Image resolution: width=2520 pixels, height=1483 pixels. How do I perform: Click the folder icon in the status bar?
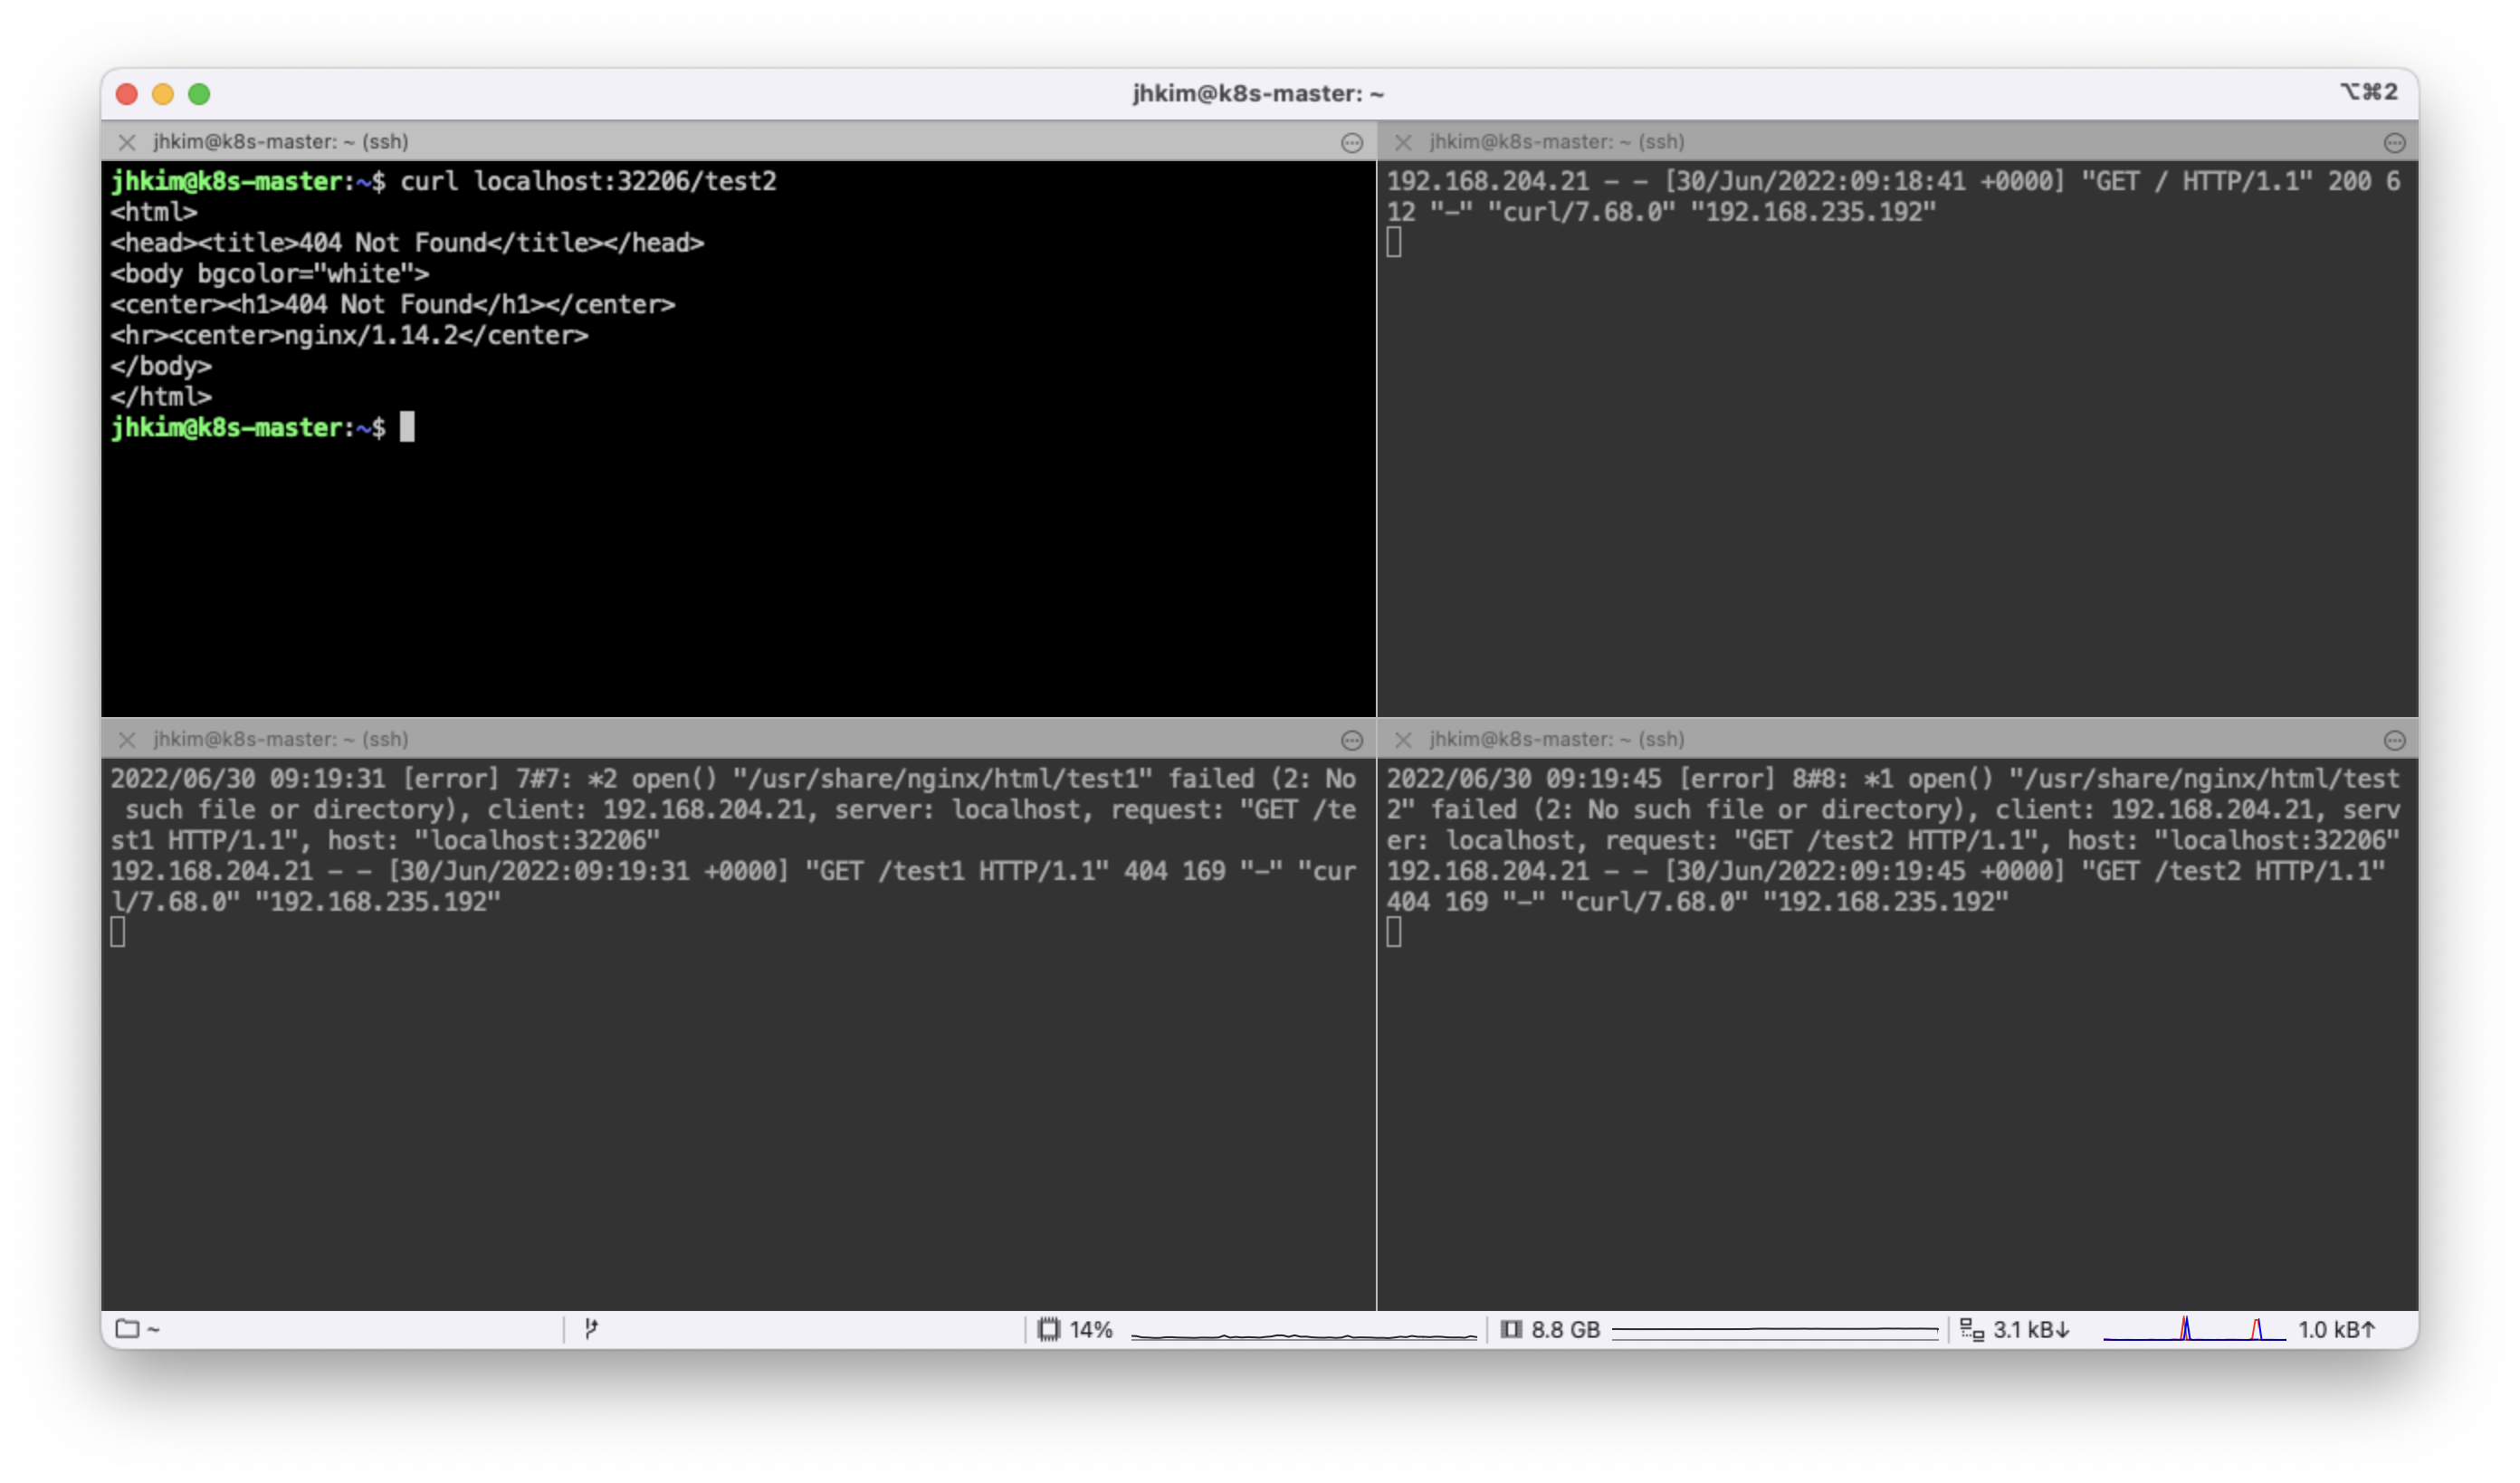click(127, 1329)
